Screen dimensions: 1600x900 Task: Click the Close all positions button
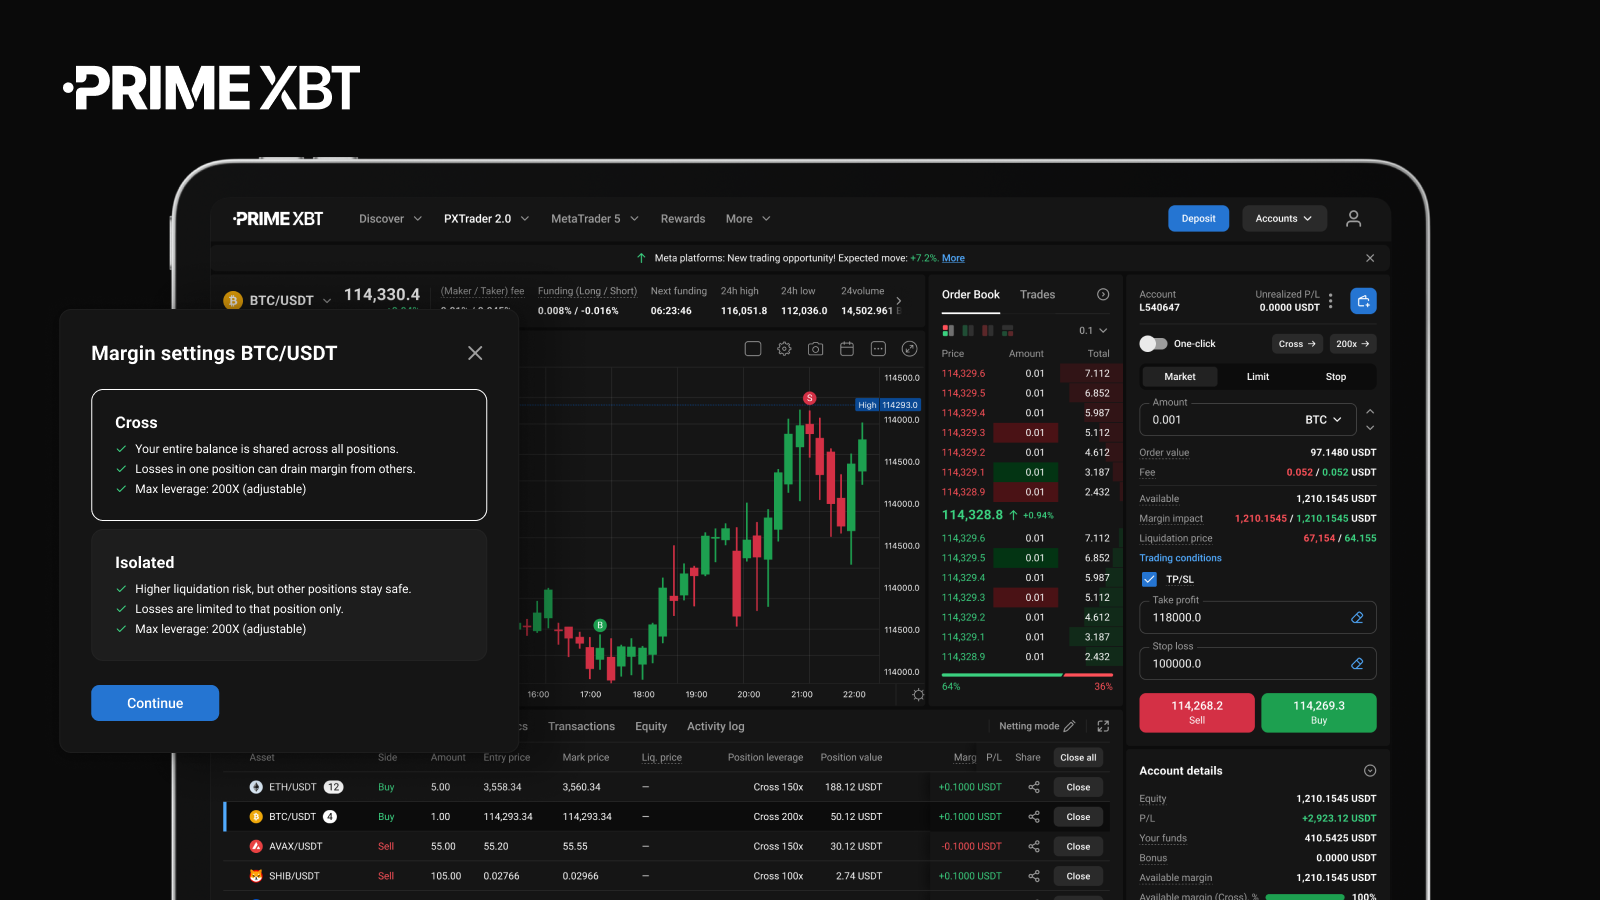(x=1078, y=758)
